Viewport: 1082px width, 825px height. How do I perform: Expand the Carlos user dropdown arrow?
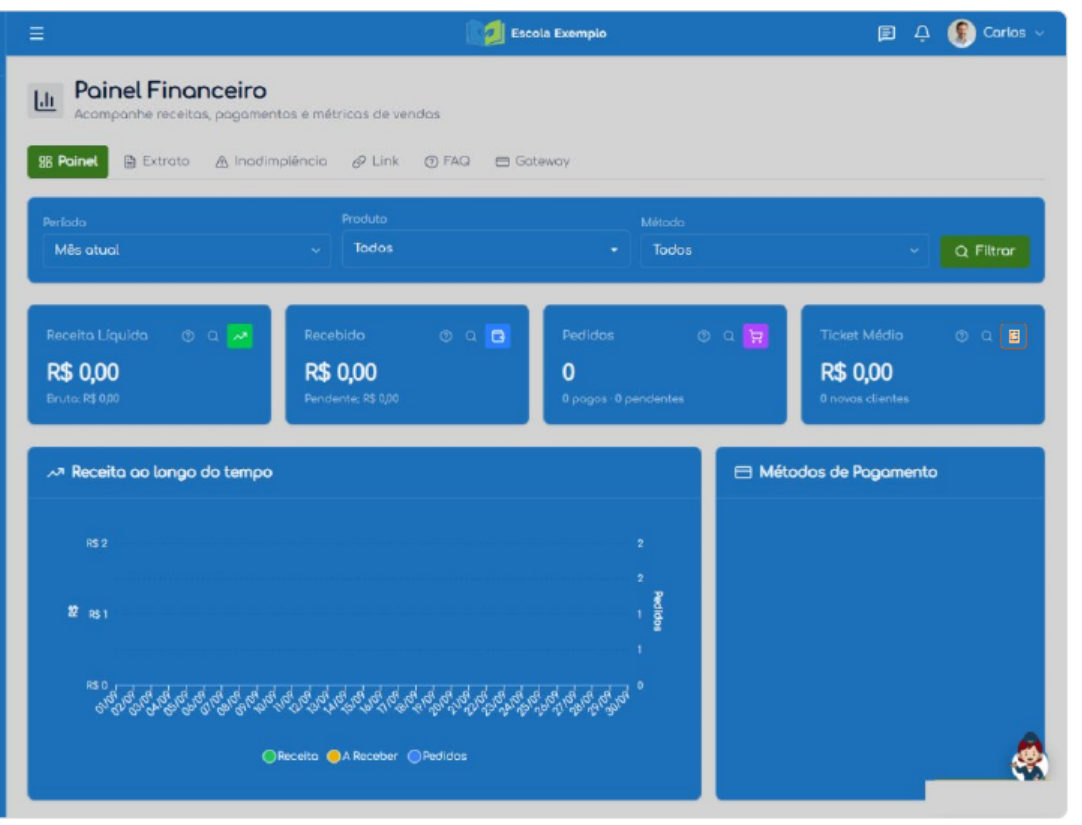click(1039, 33)
